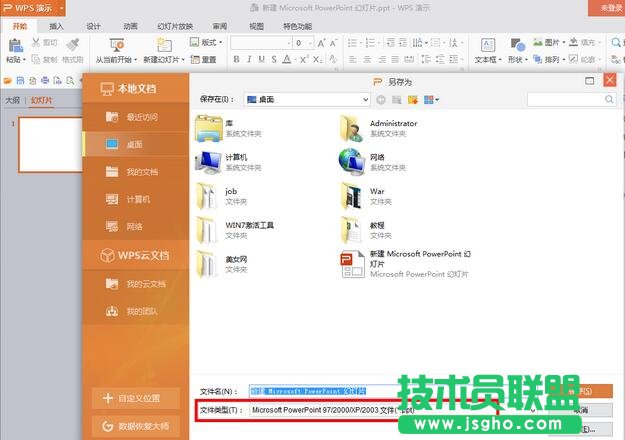Open the font name dropdown

[x=289, y=43]
